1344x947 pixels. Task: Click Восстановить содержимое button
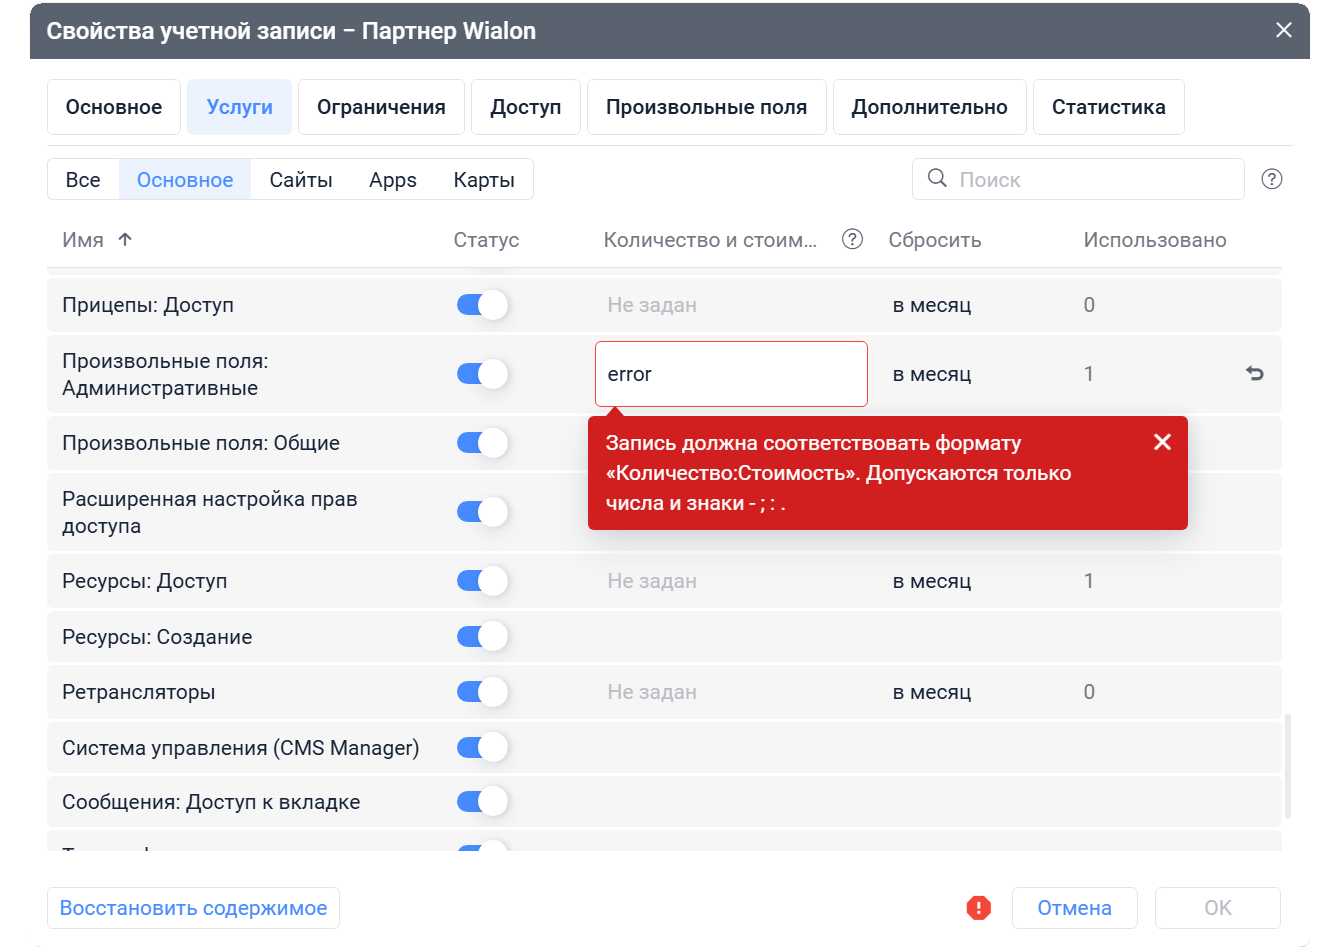point(193,908)
